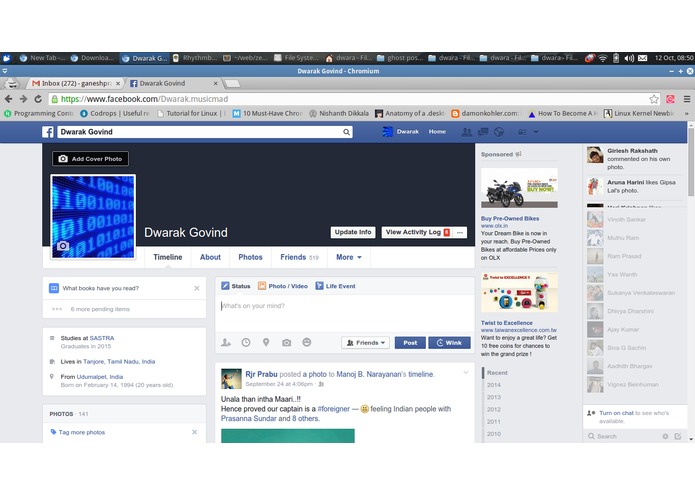Open the volume control in the system tray

tap(629, 58)
